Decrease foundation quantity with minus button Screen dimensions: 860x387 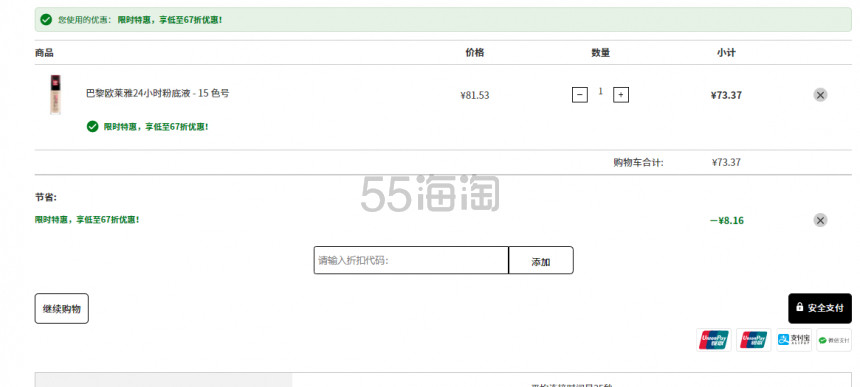pyautogui.click(x=580, y=95)
